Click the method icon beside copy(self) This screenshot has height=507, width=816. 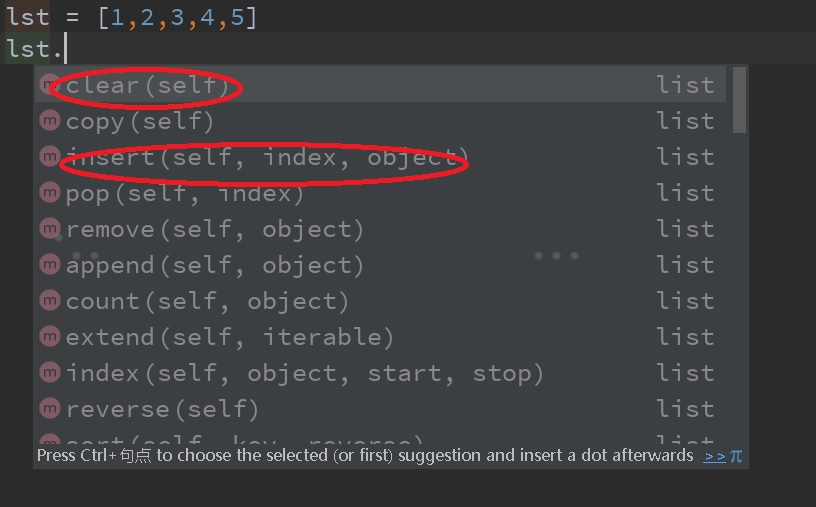point(49,121)
